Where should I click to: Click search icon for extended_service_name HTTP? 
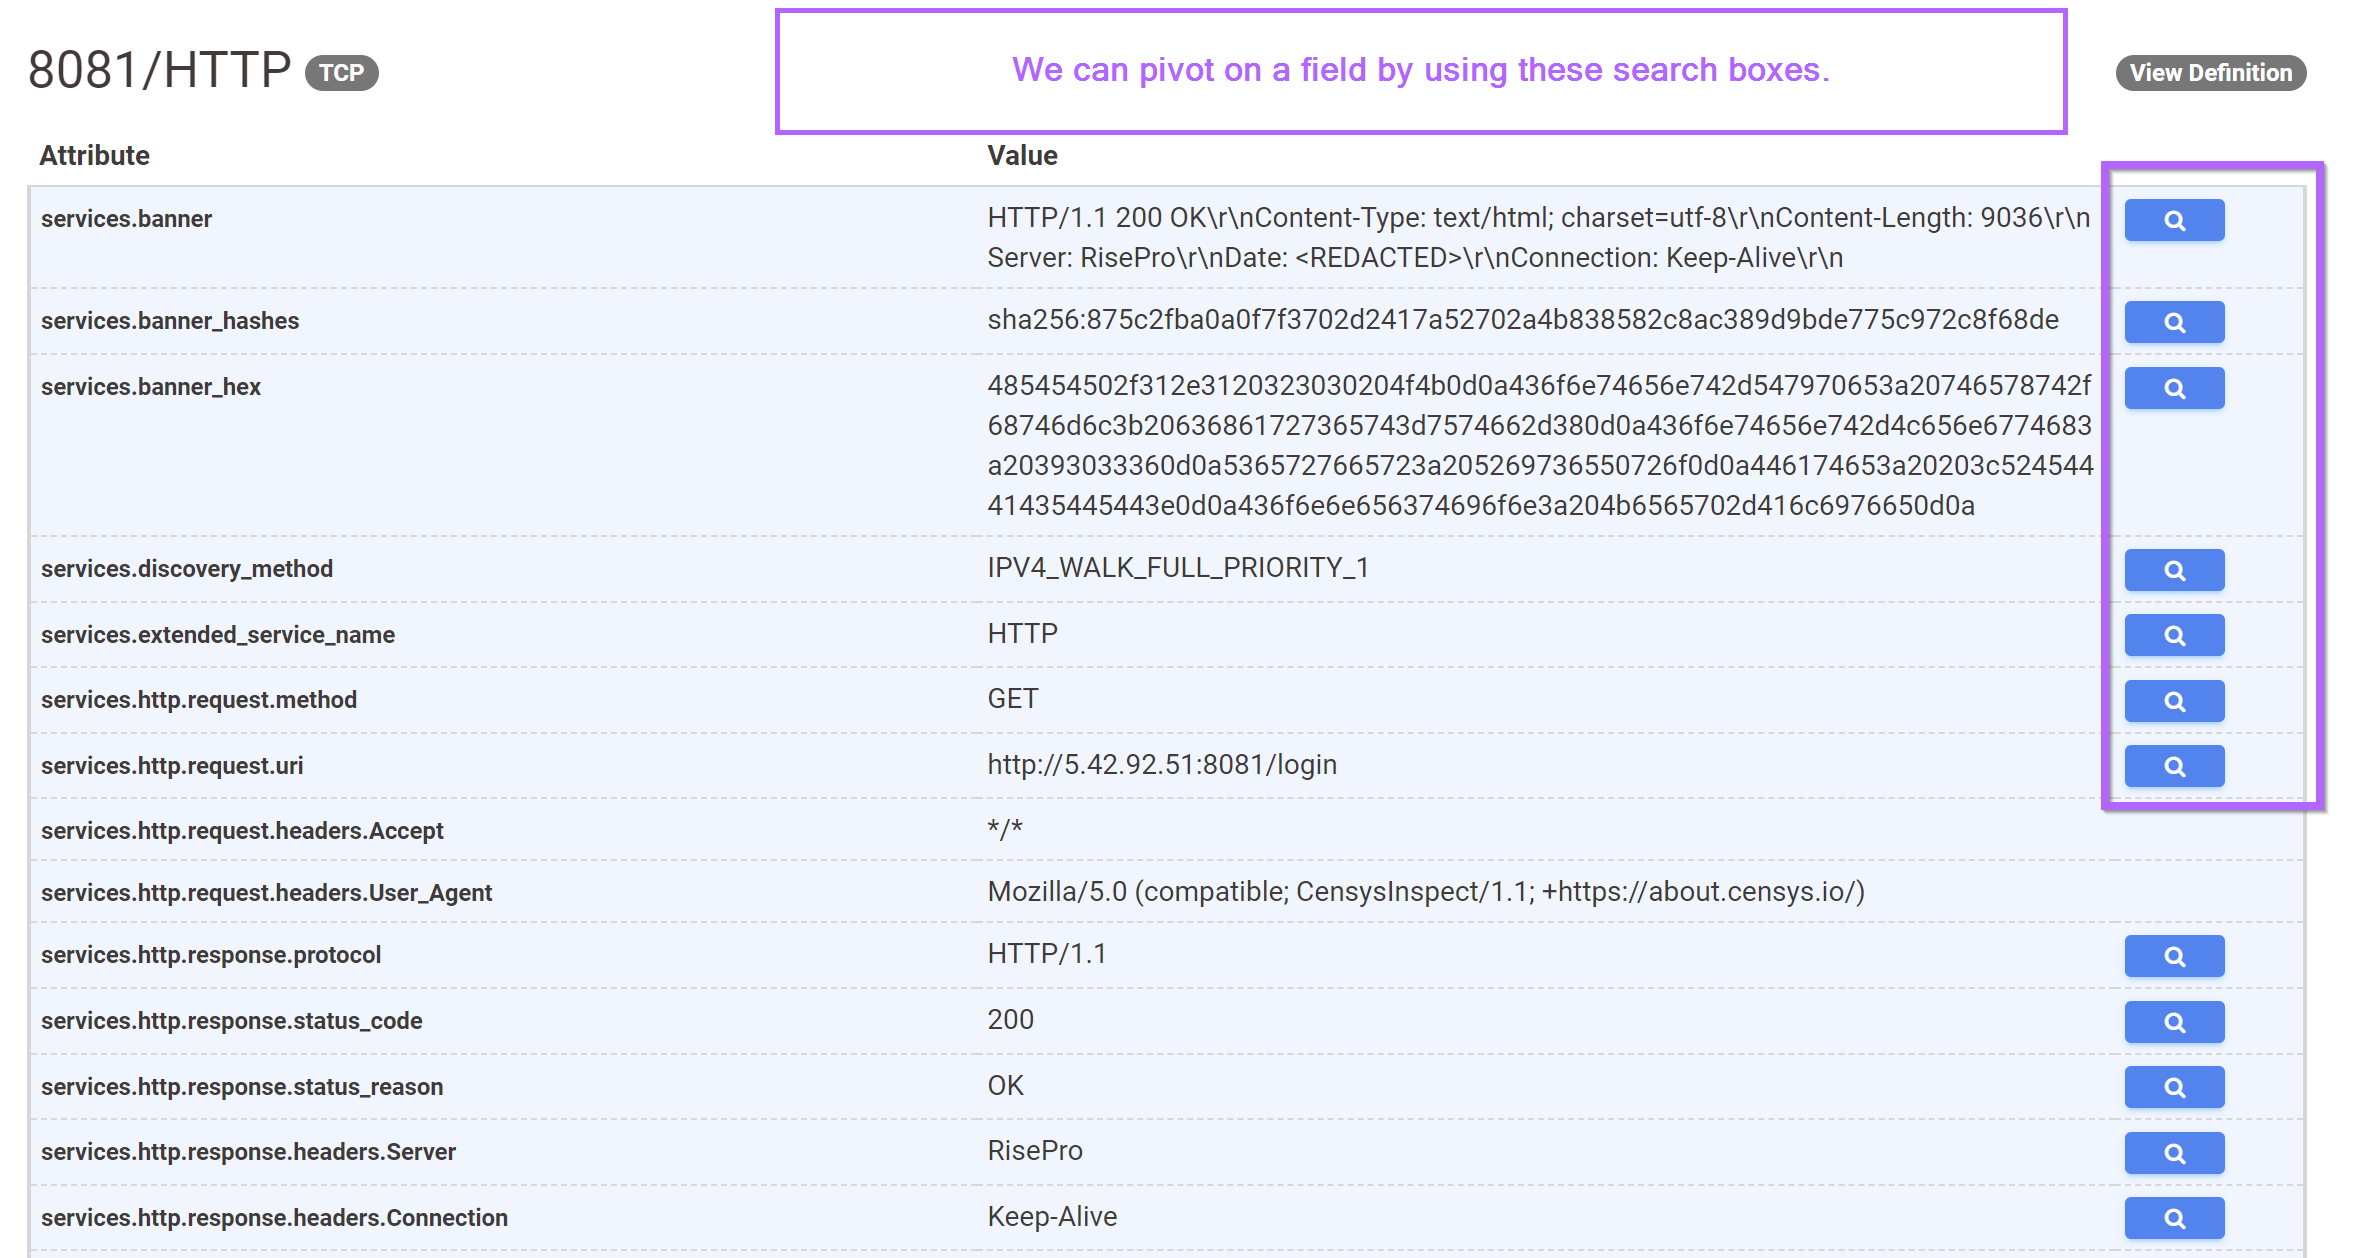click(x=2173, y=635)
